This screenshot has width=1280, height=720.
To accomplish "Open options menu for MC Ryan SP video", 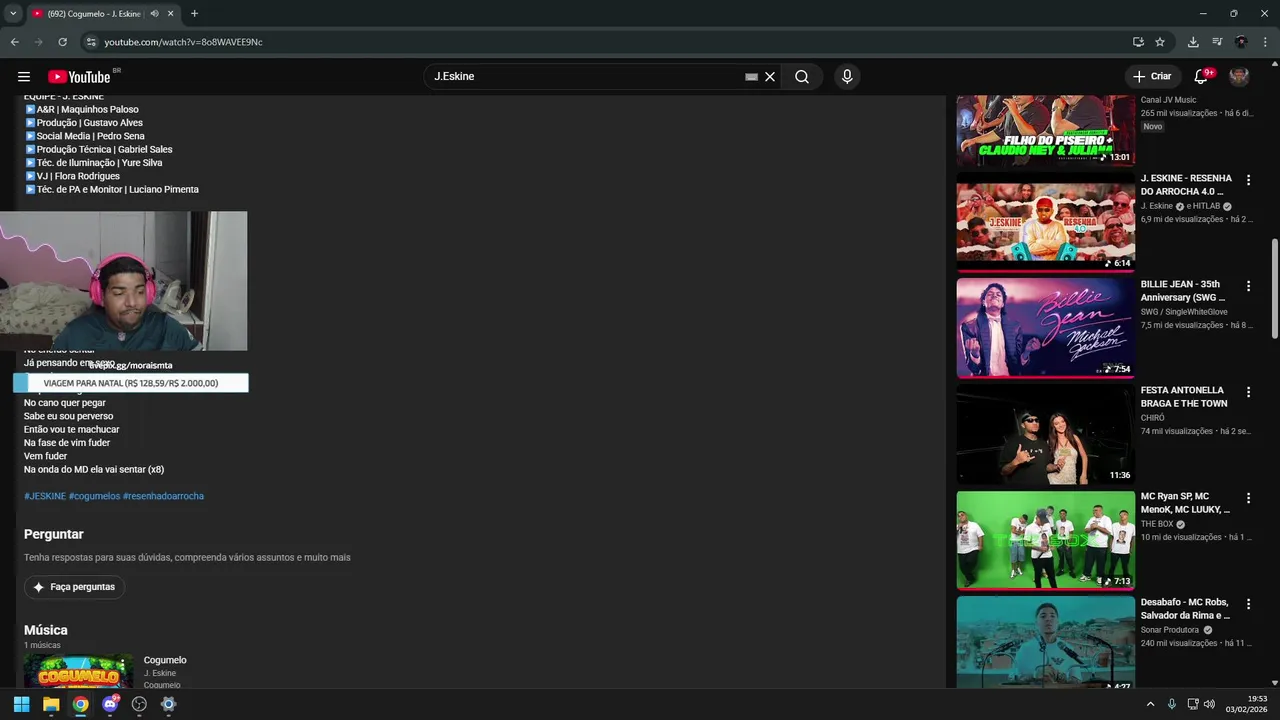I will pos(1248,498).
